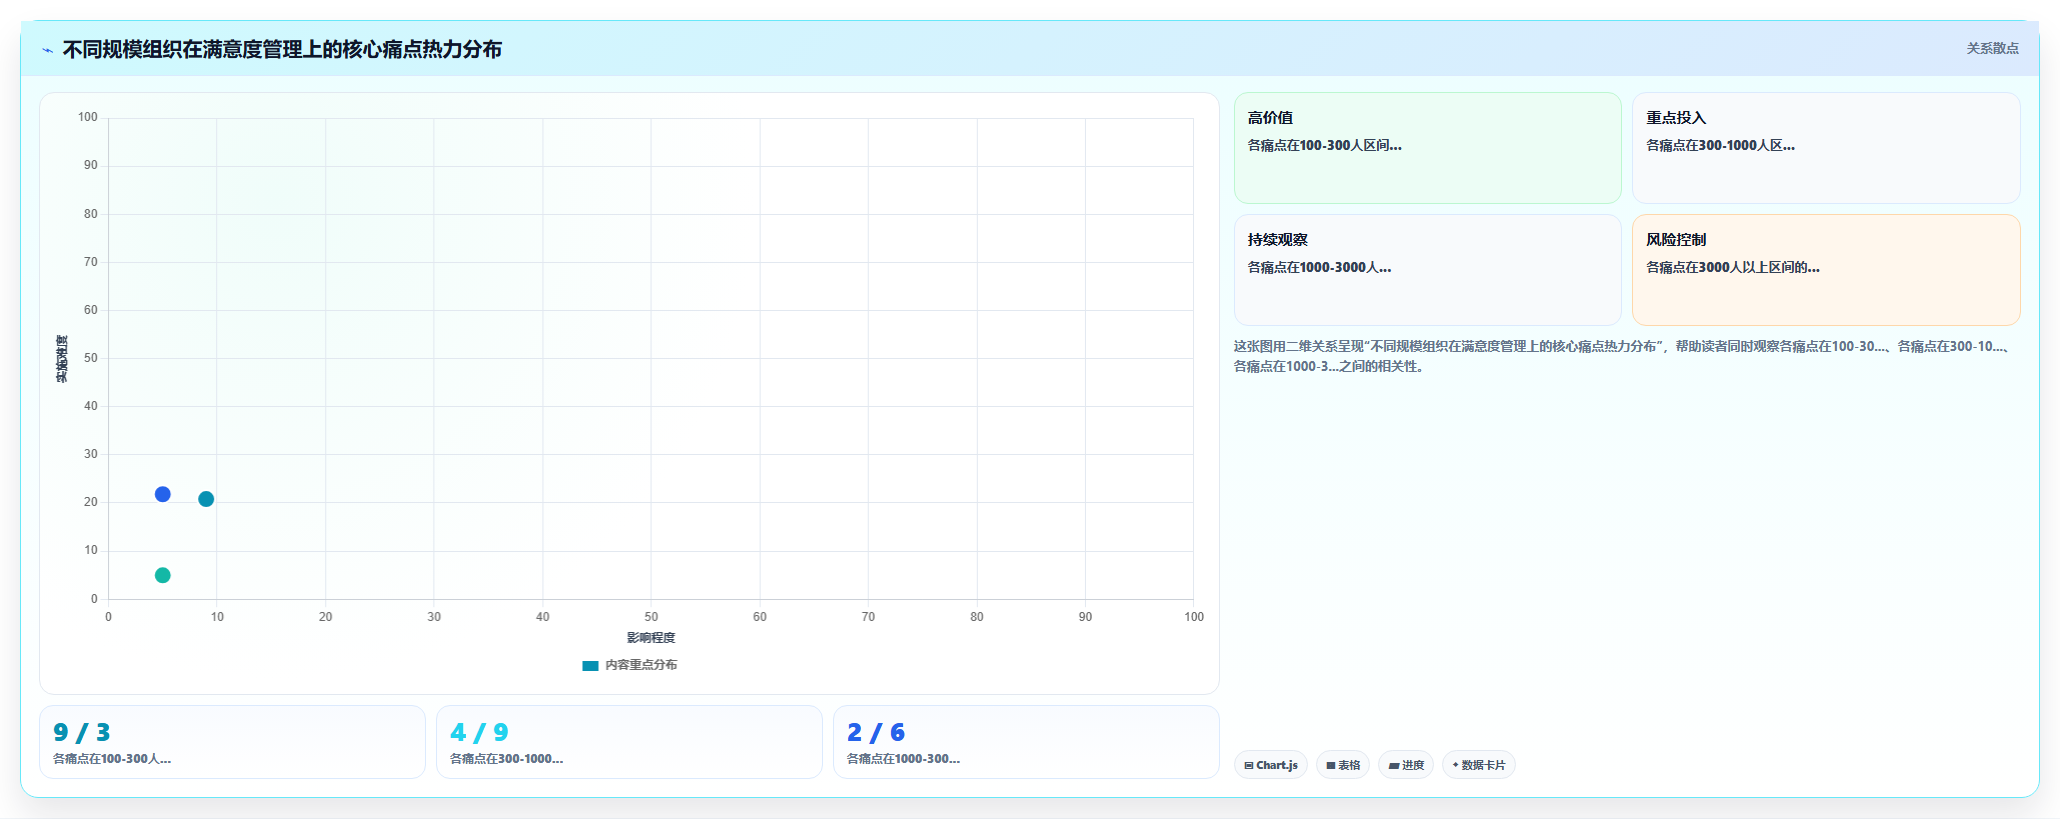Viewport: 2060px width, 819px height.
Task: Toggle the 内容重点分布 legend color box
Action: click(x=590, y=665)
